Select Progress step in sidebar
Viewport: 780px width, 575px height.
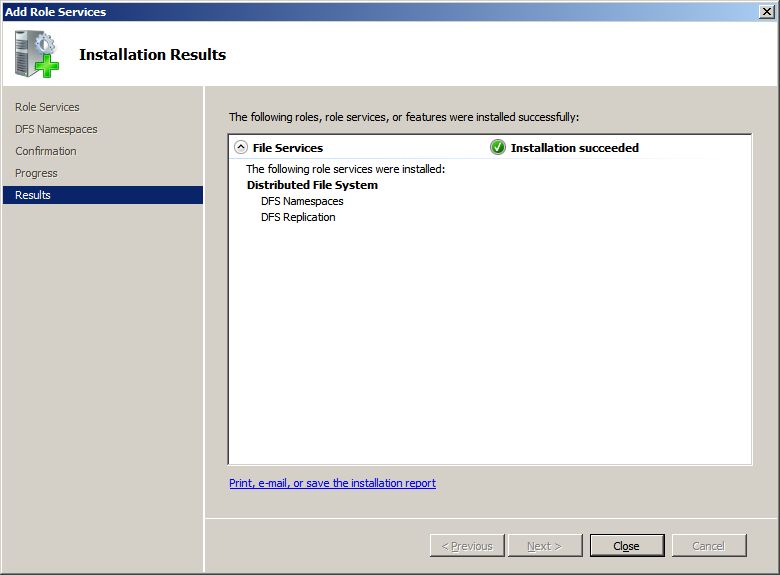[36, 173]
